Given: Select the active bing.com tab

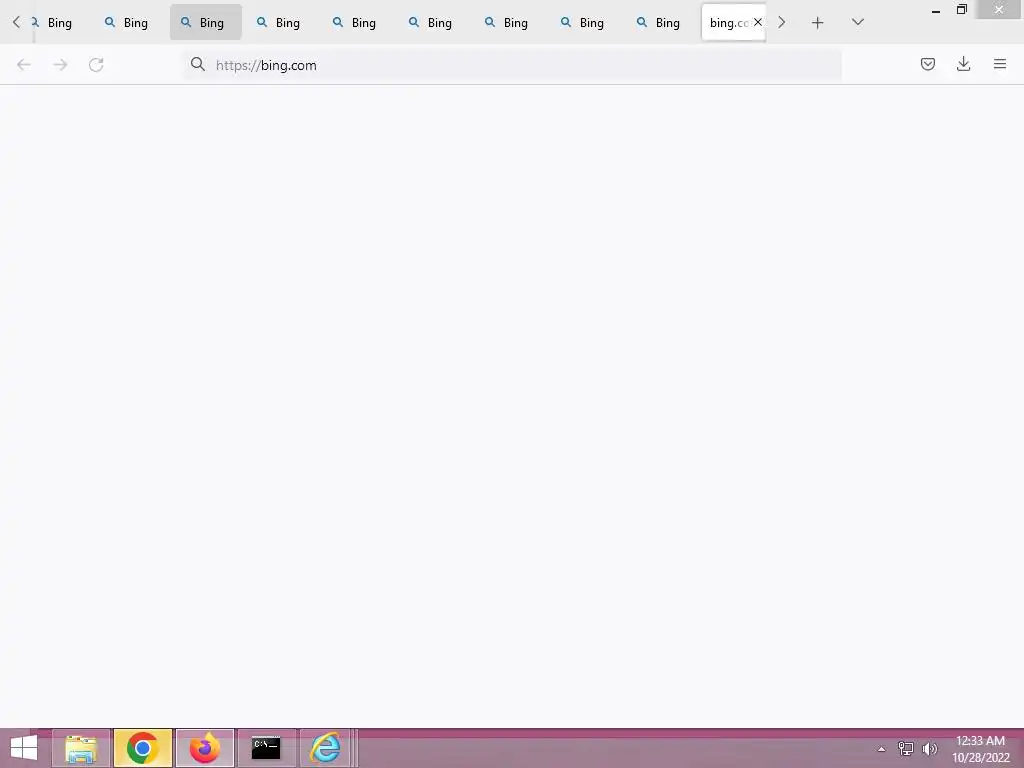Looking at the screenshot, I should [733, 22].
